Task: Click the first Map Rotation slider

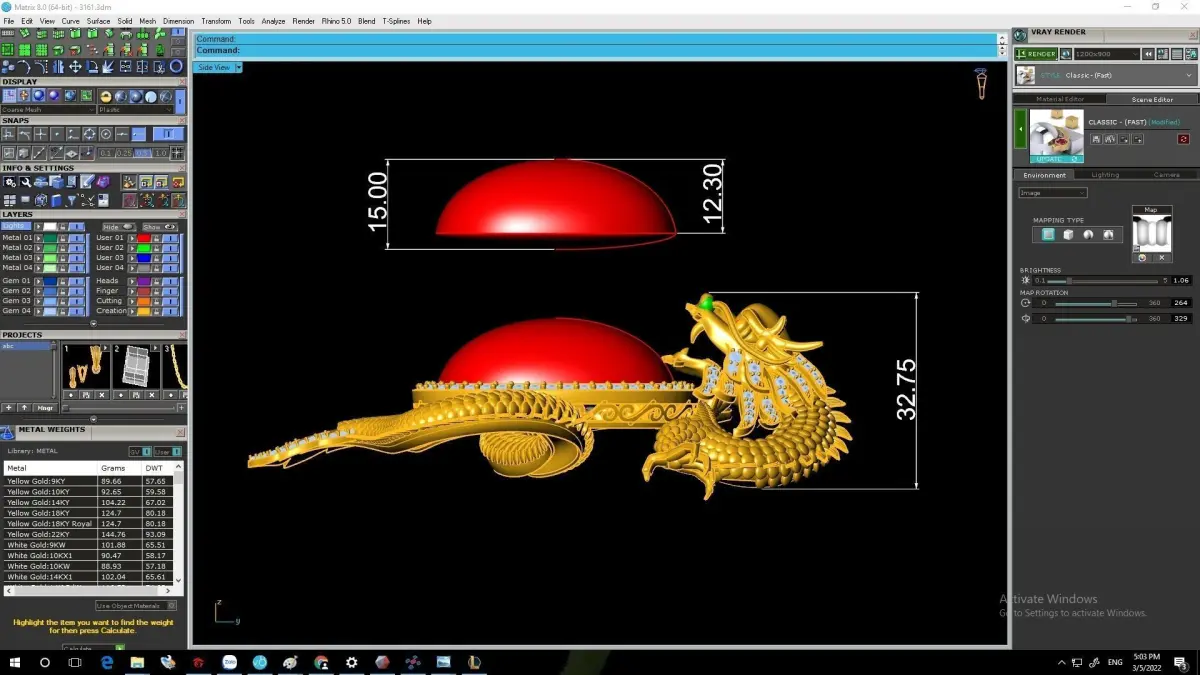Action: click(1097, 303)
